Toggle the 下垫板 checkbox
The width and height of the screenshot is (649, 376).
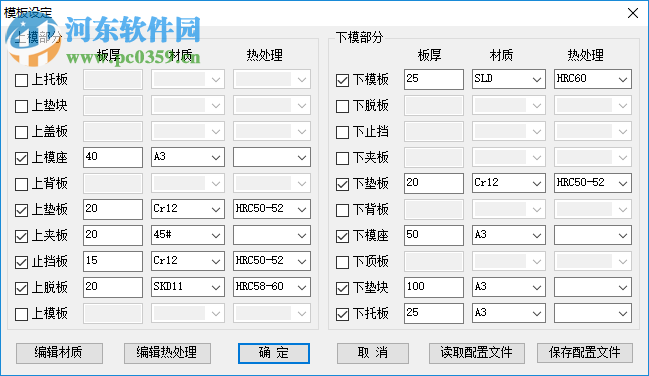[x=342, y=184]
